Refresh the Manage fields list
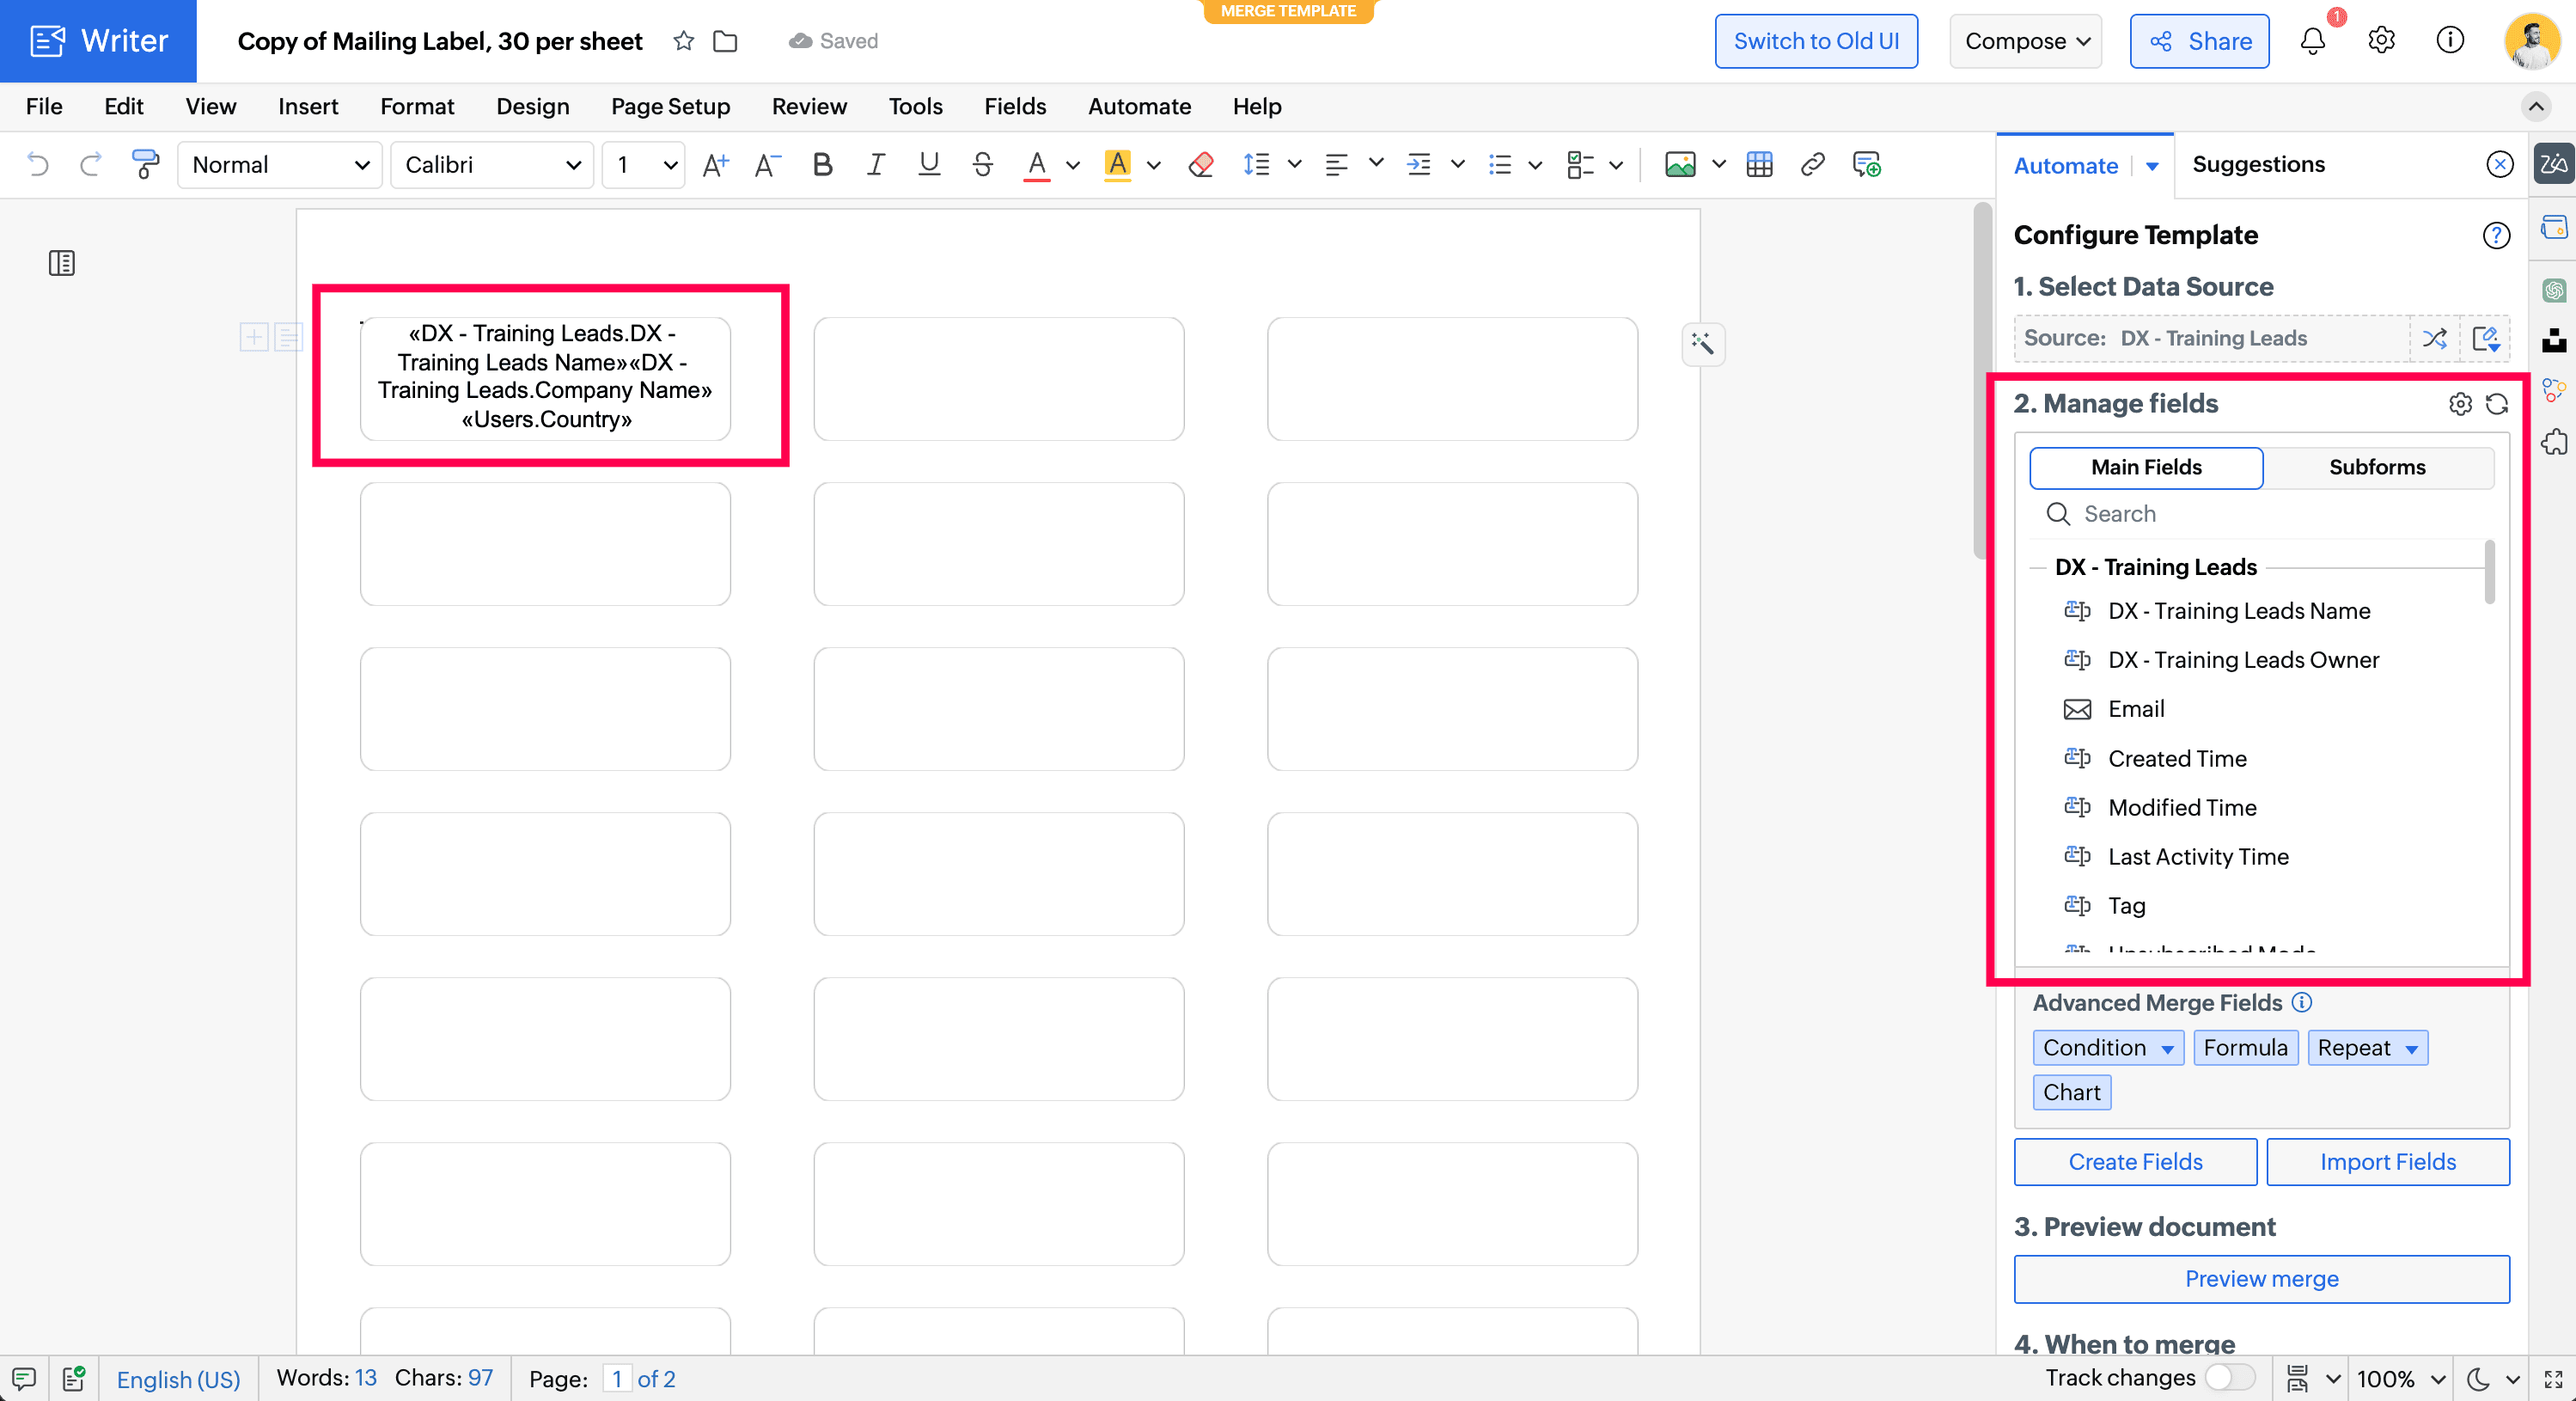 coord(2497,404)
